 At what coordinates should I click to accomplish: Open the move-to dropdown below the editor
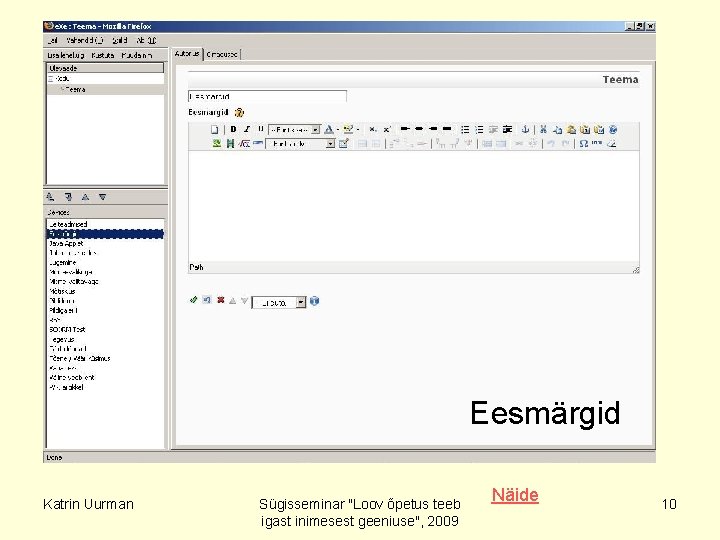click(279, 303)
